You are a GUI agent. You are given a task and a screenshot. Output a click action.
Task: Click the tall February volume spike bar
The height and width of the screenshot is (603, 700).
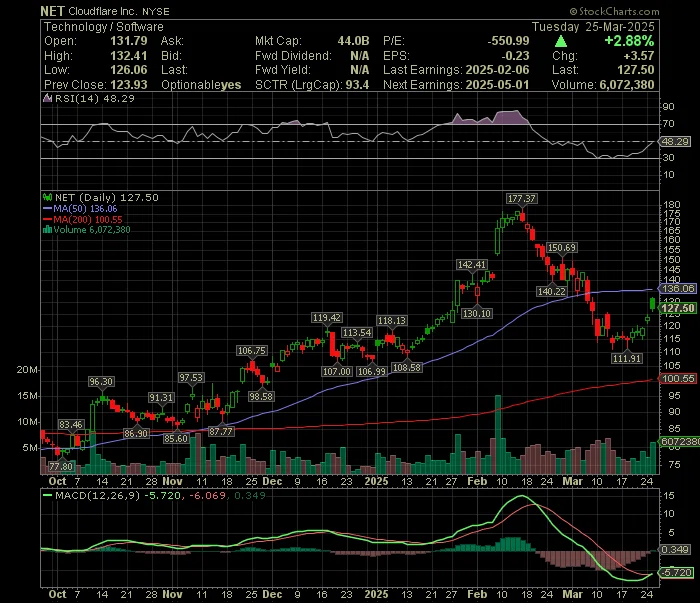498,434
